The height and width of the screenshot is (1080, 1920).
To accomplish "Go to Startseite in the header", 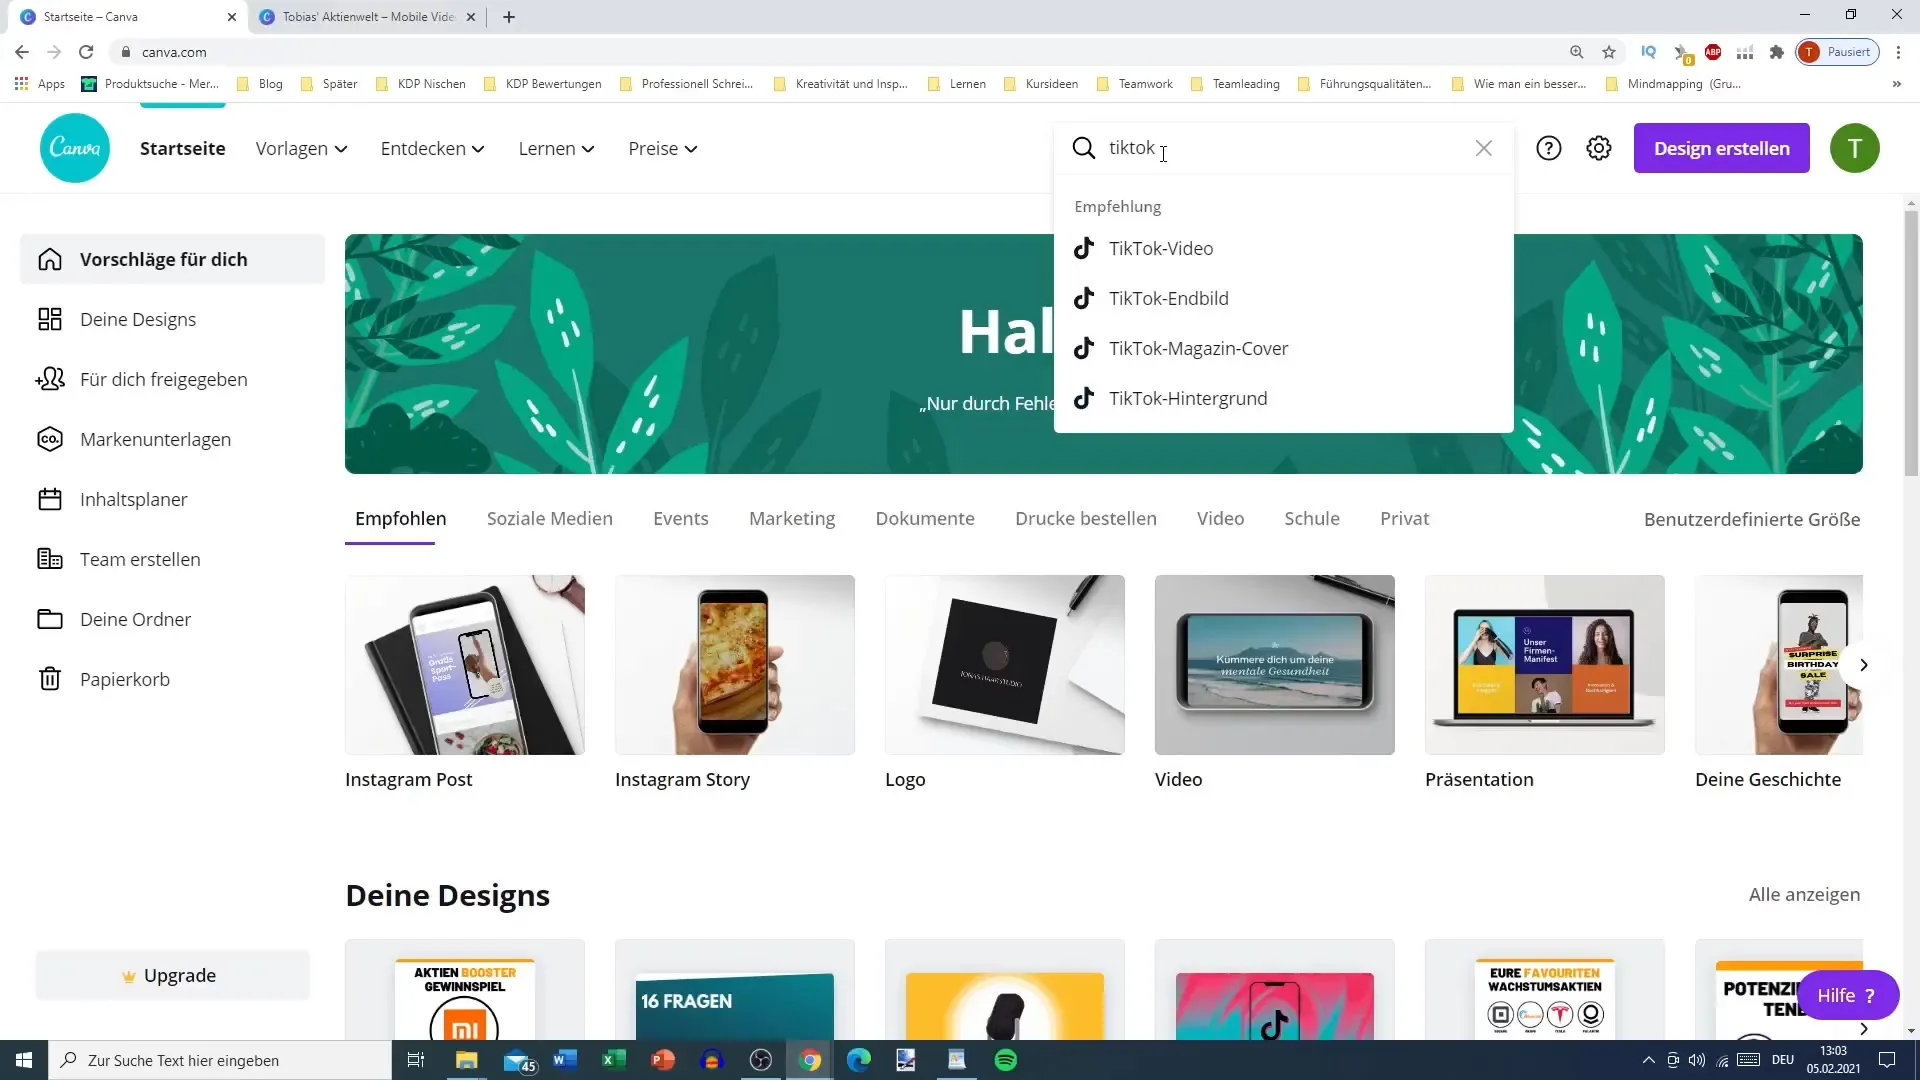I will click(183, 148).
